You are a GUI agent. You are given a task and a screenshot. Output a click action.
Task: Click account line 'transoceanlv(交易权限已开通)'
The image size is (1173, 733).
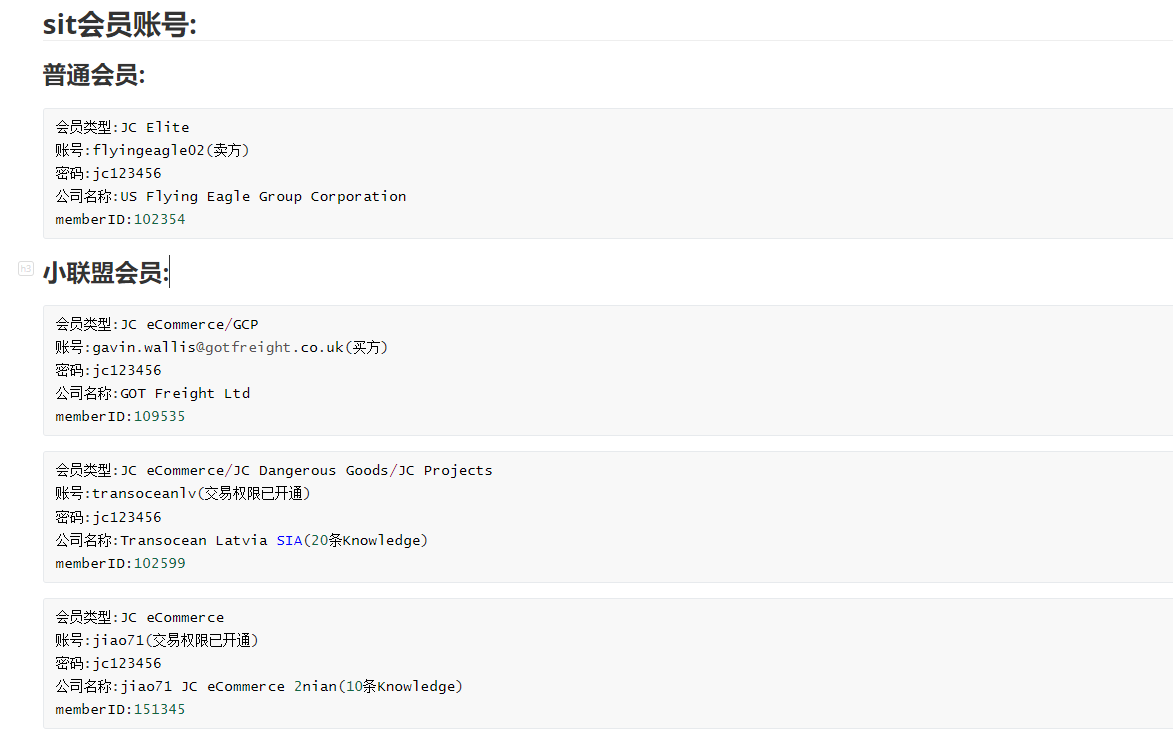tap(183, 494)
